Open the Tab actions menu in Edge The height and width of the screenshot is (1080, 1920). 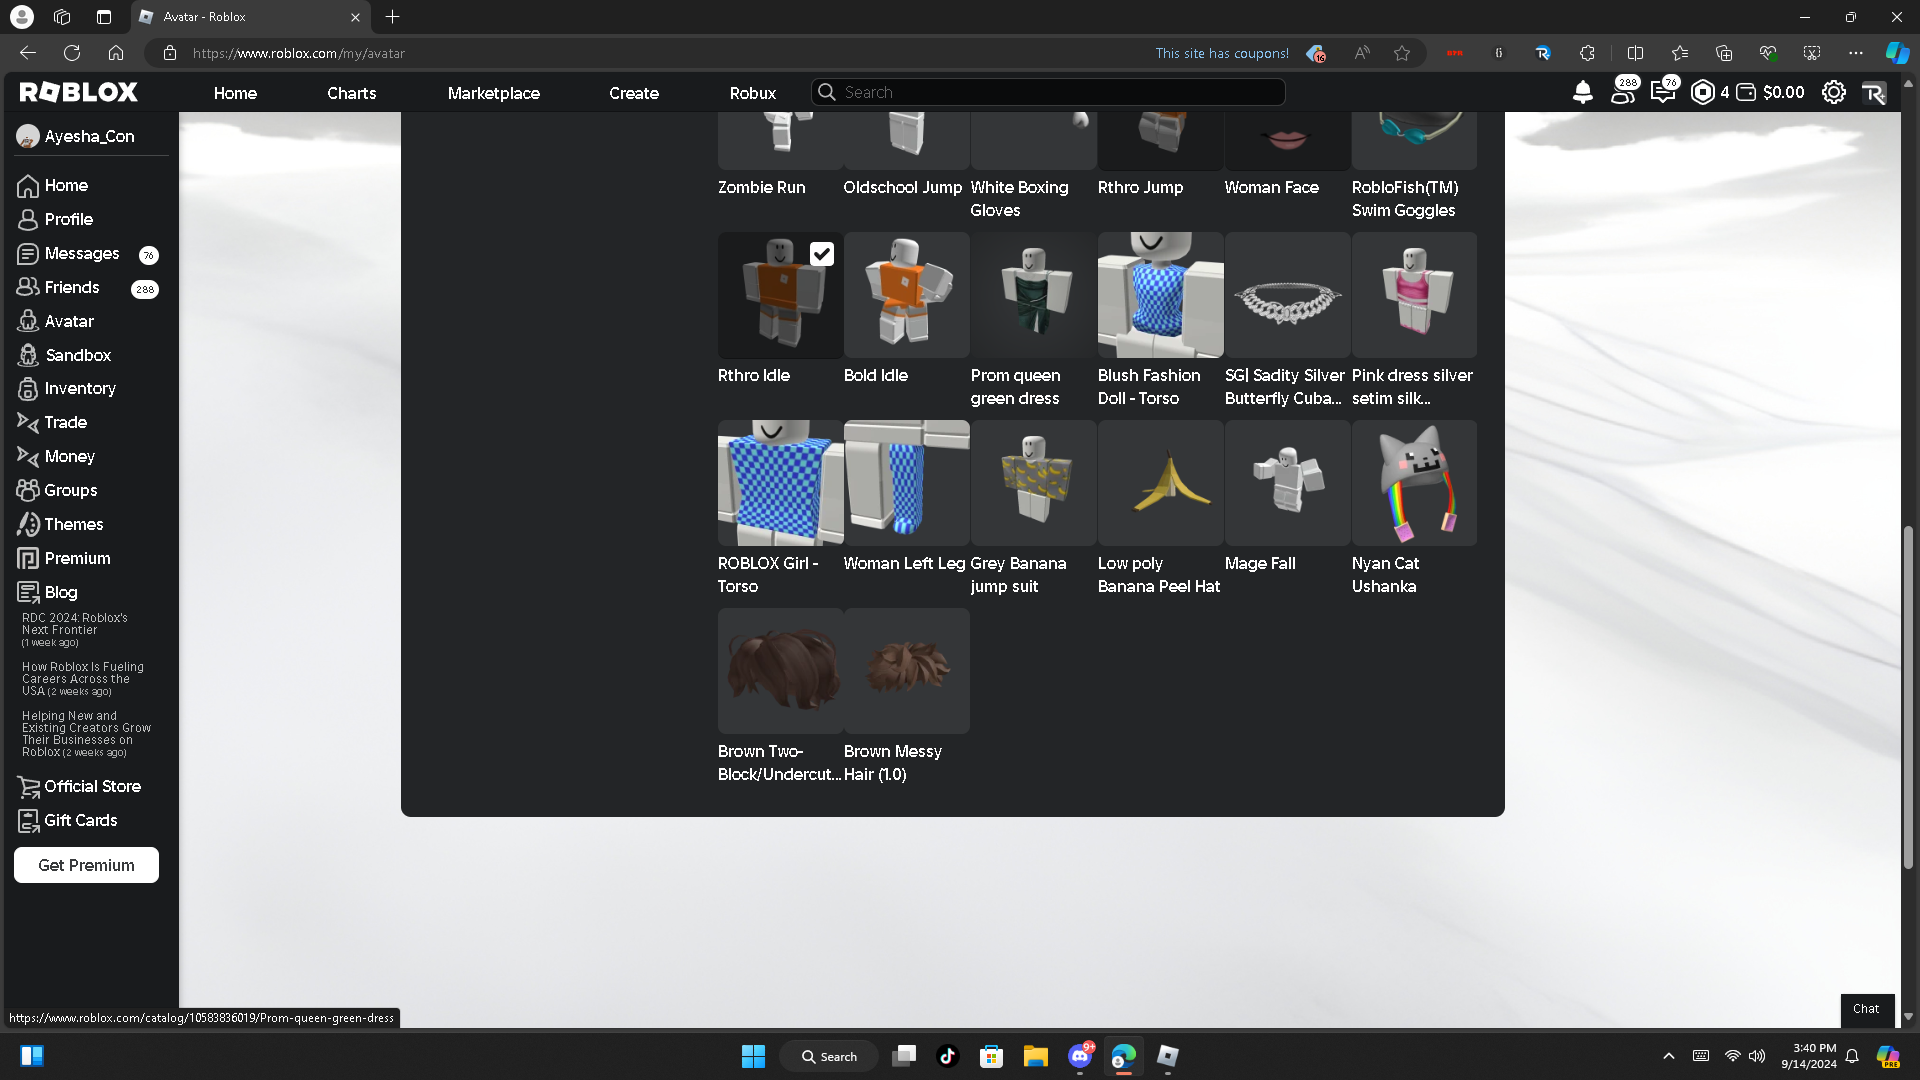click(x=104, y=17)
